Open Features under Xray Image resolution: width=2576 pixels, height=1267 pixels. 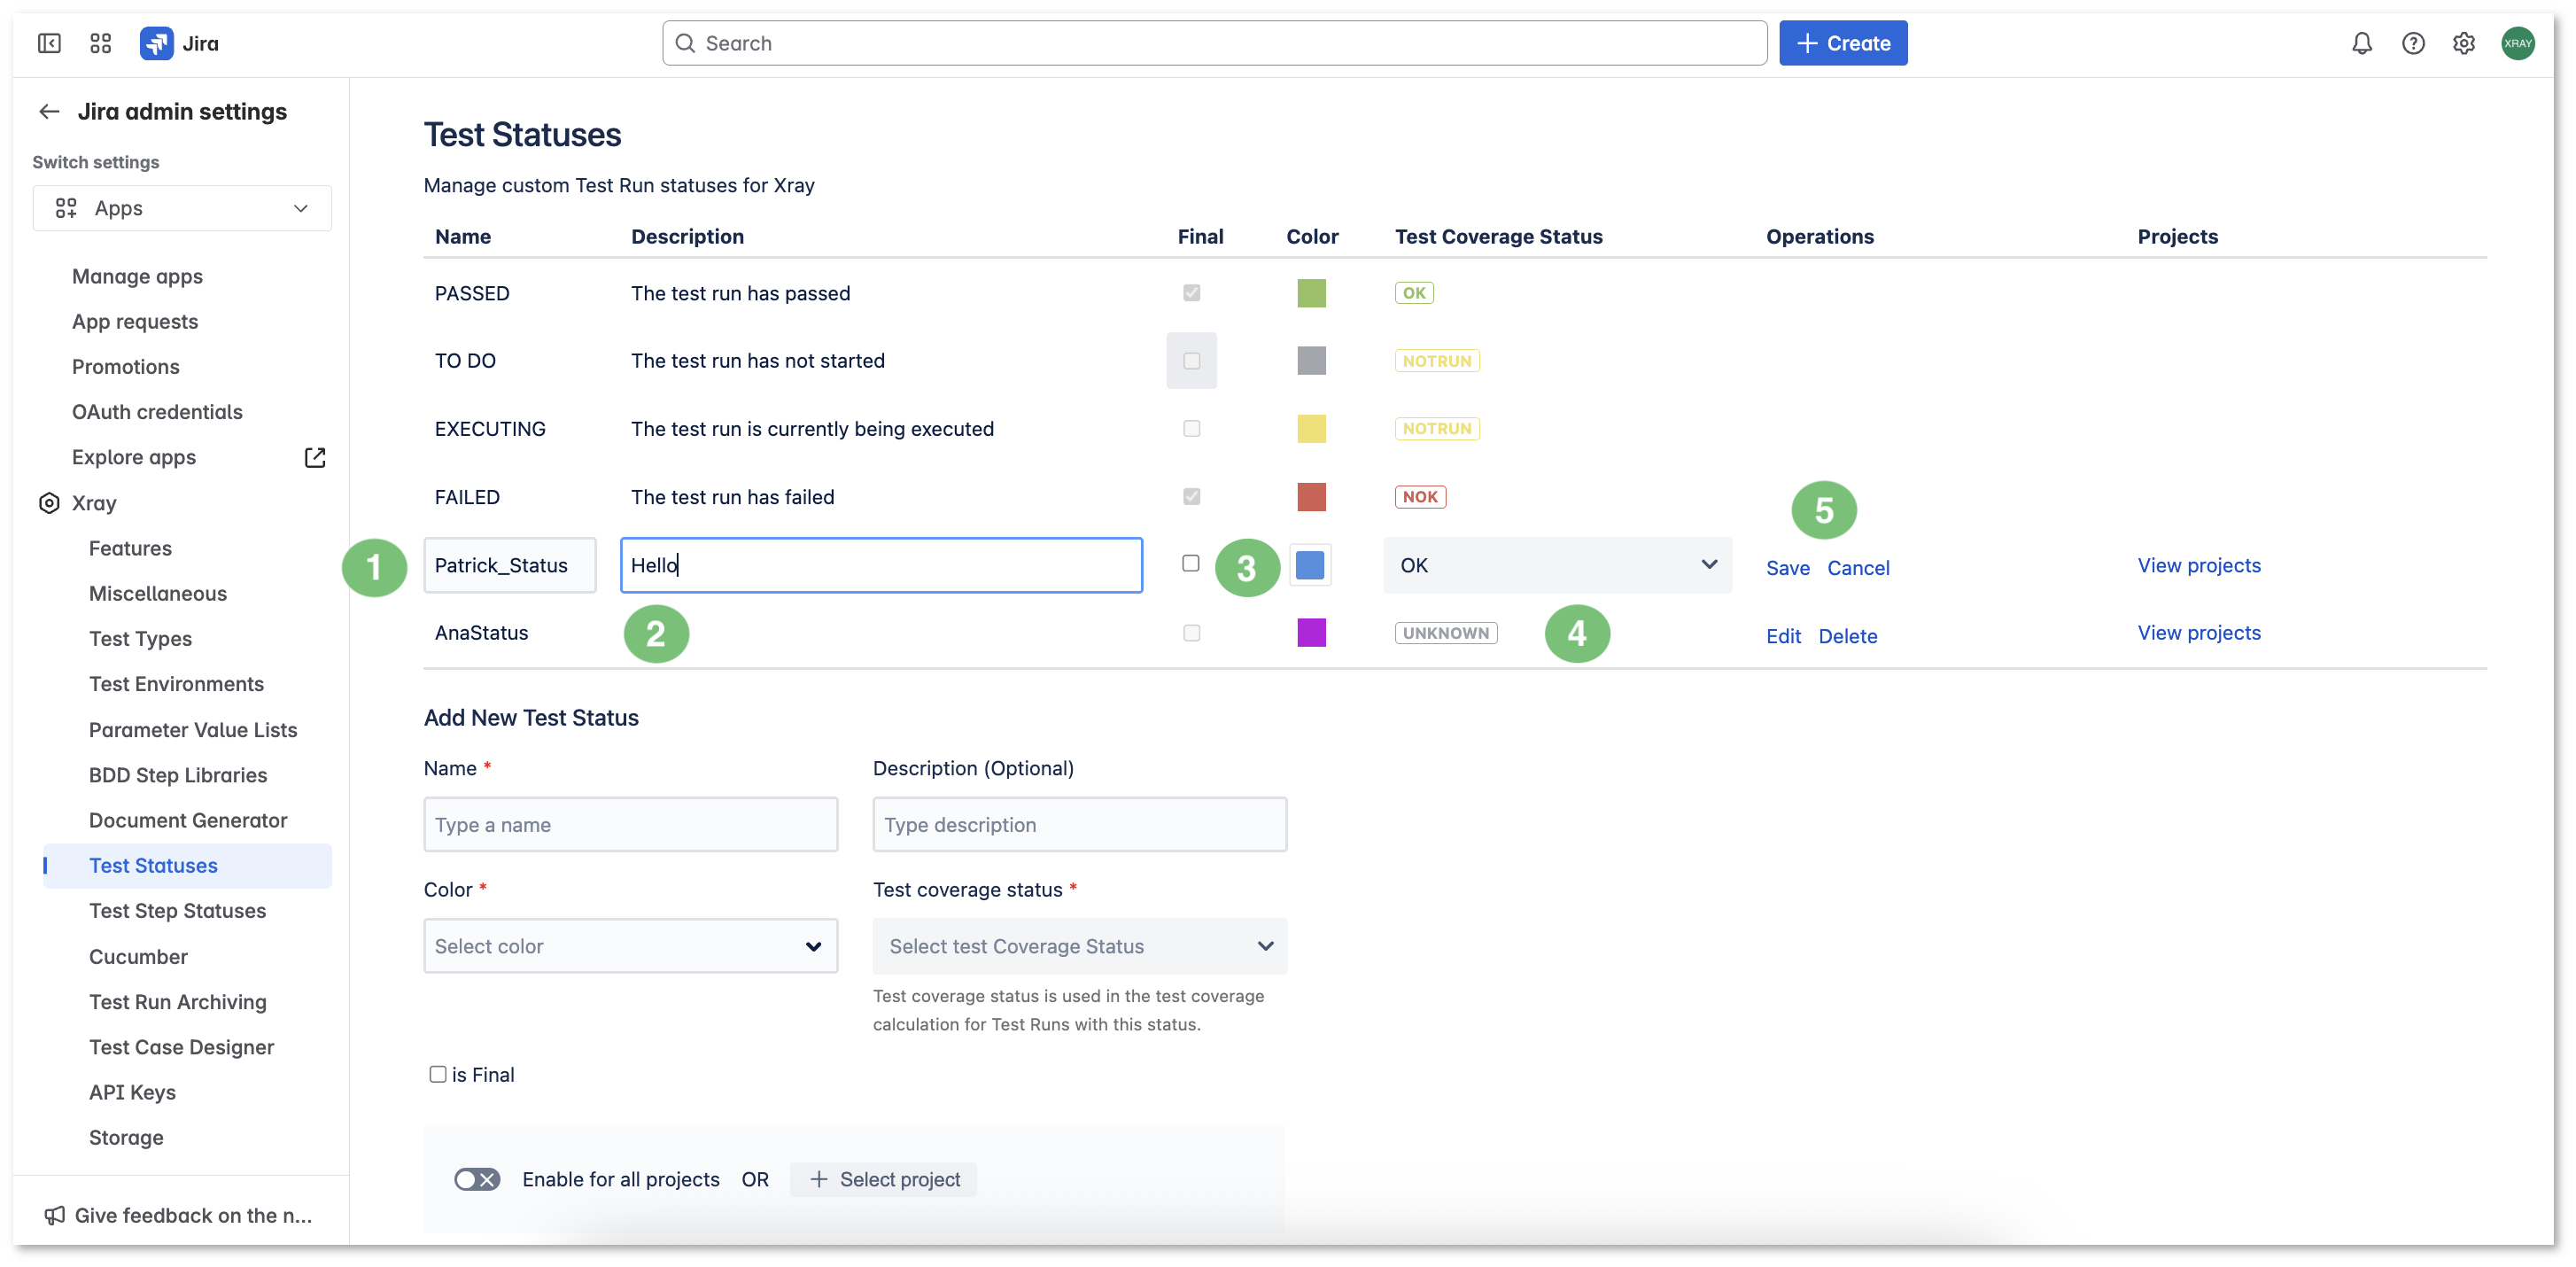tap(130, 548)
